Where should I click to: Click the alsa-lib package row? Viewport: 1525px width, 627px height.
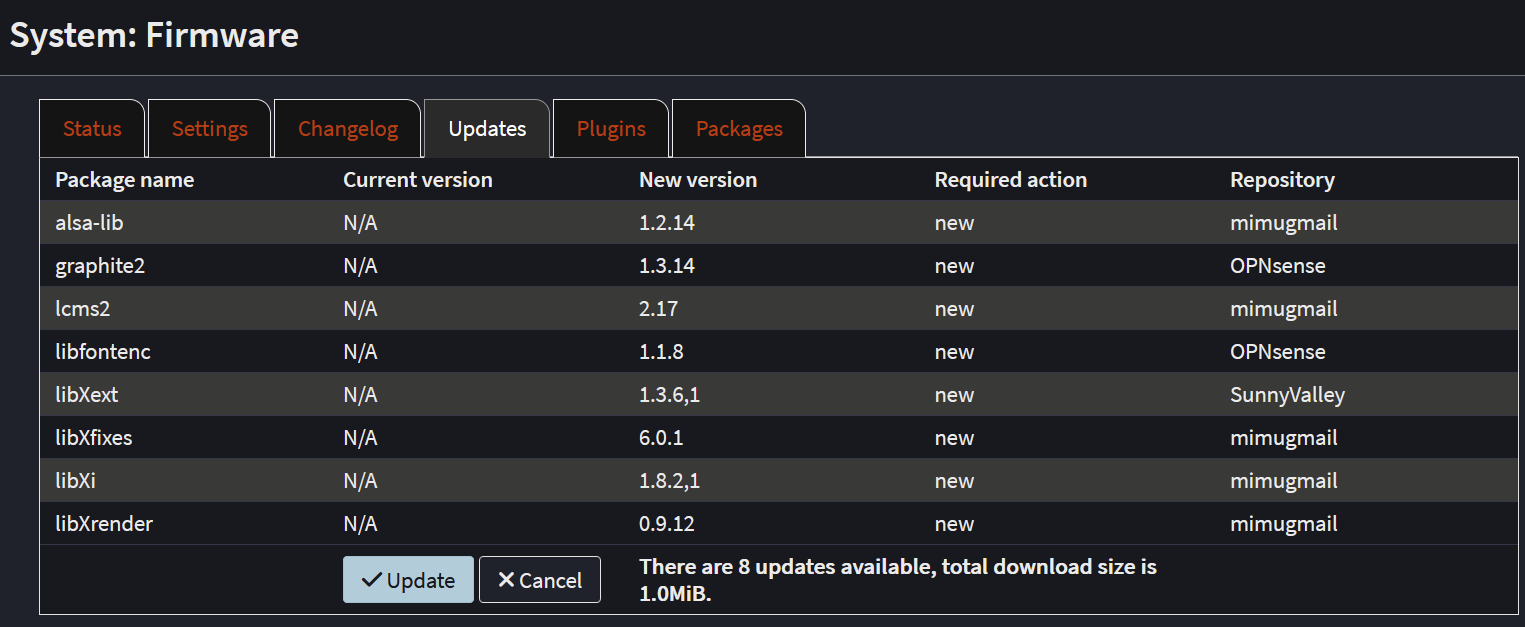tap(89, 223)
